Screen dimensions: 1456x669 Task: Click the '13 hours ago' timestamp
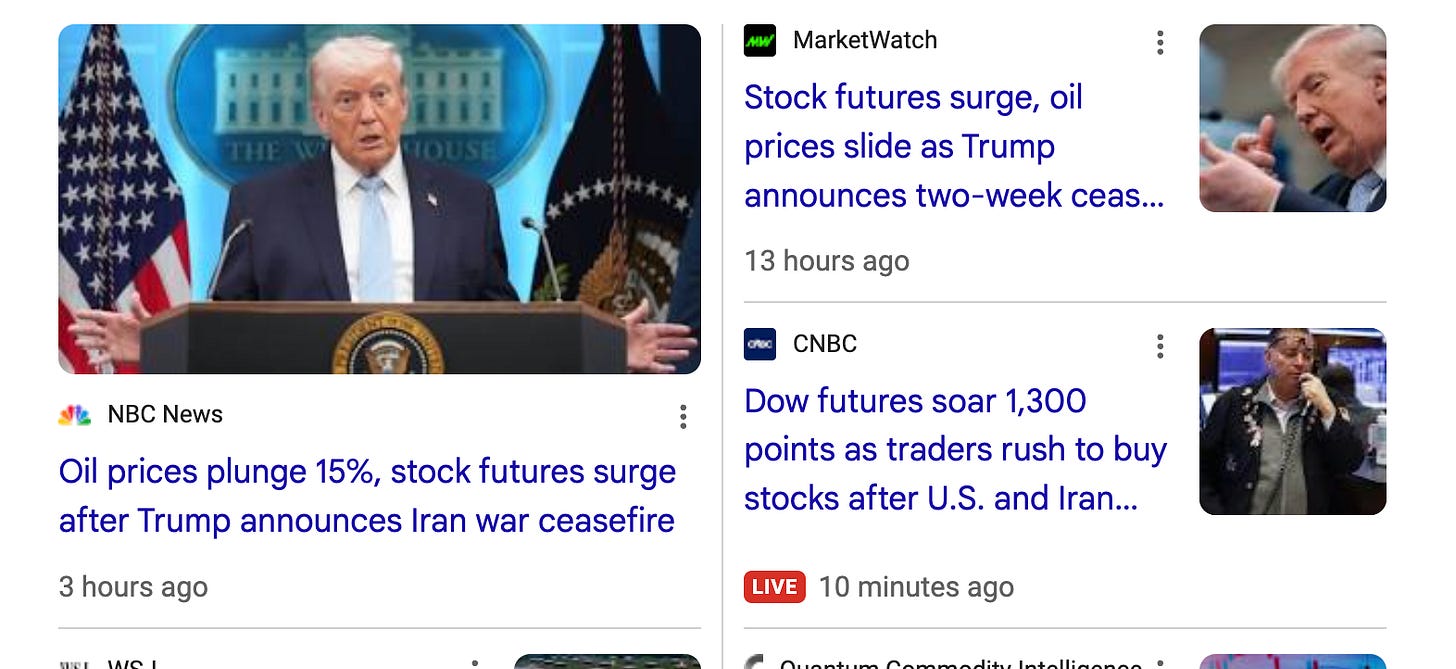[827, 261]
